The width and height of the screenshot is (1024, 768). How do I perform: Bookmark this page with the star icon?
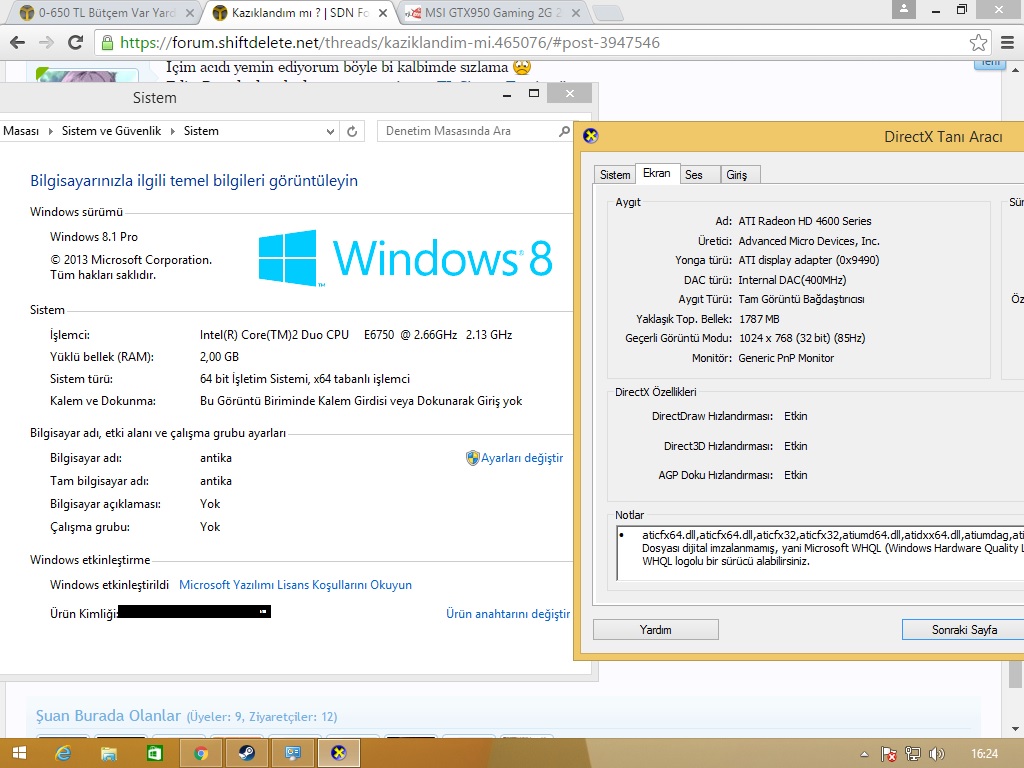[978, 43]
